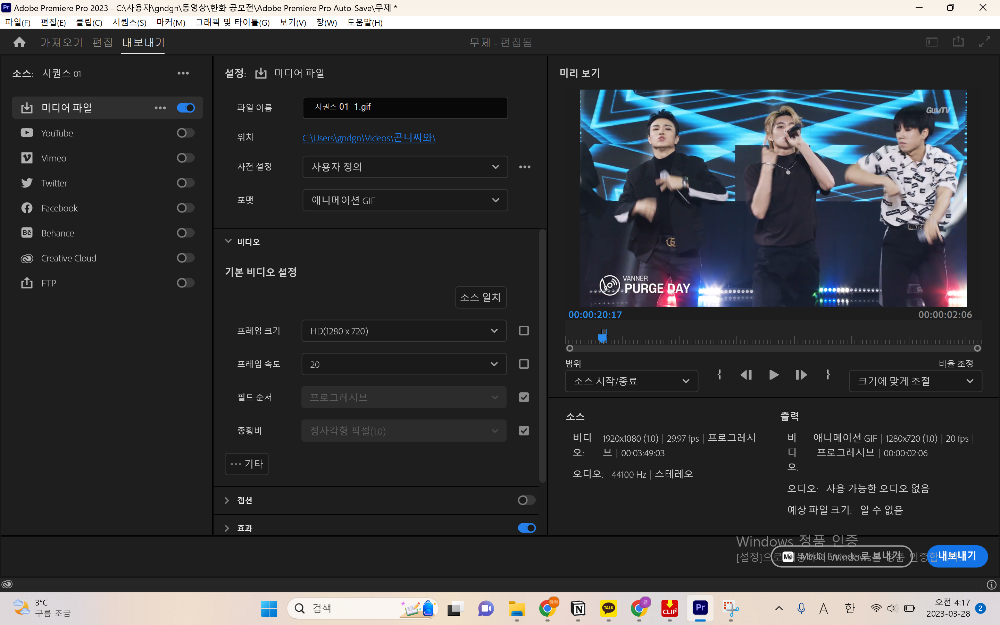Click the blue 내보내기 export button
The image size is (1000, 625).
955,557
